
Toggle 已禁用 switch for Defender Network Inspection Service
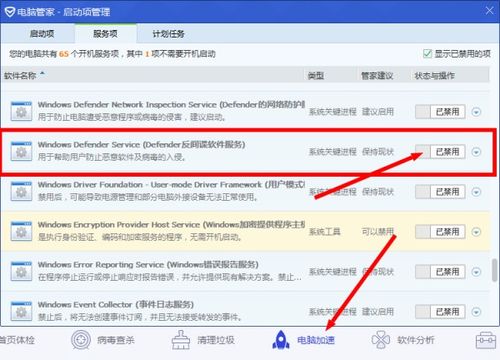(440, 112)
